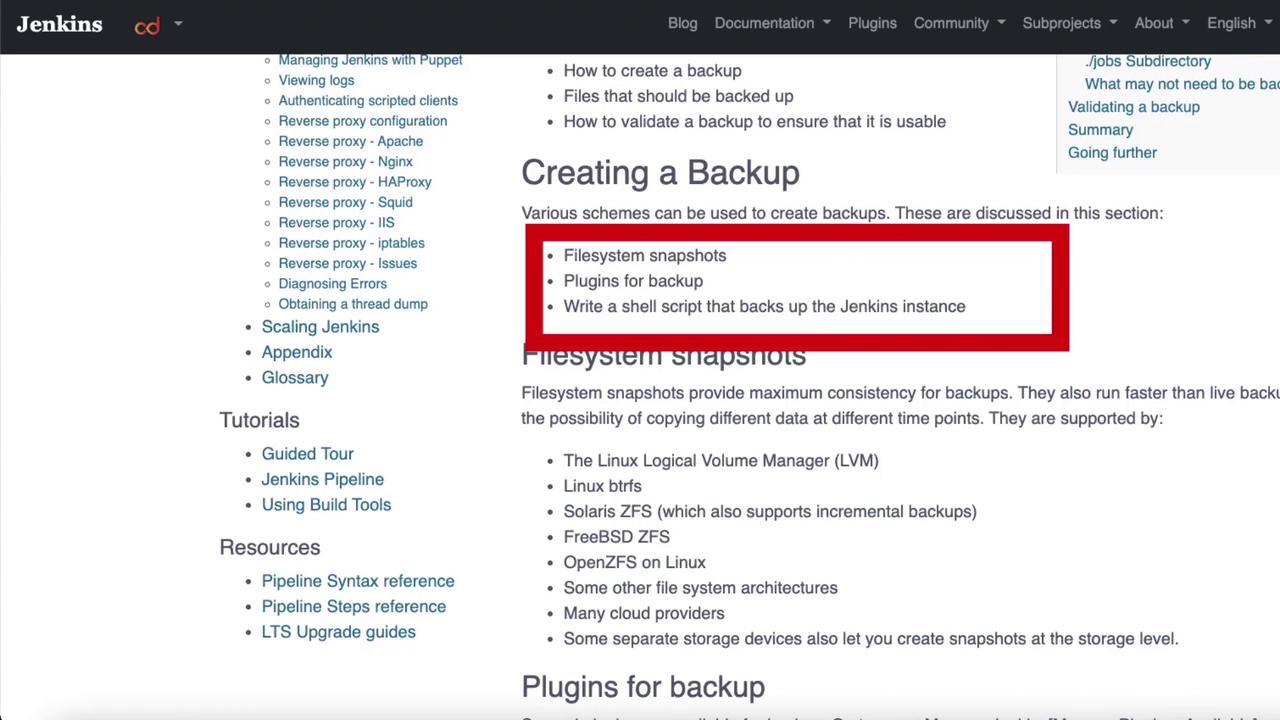Open the Jenkins Pipeline tutorial
This screenshot has height=720, width=1280.
[323, 479]
